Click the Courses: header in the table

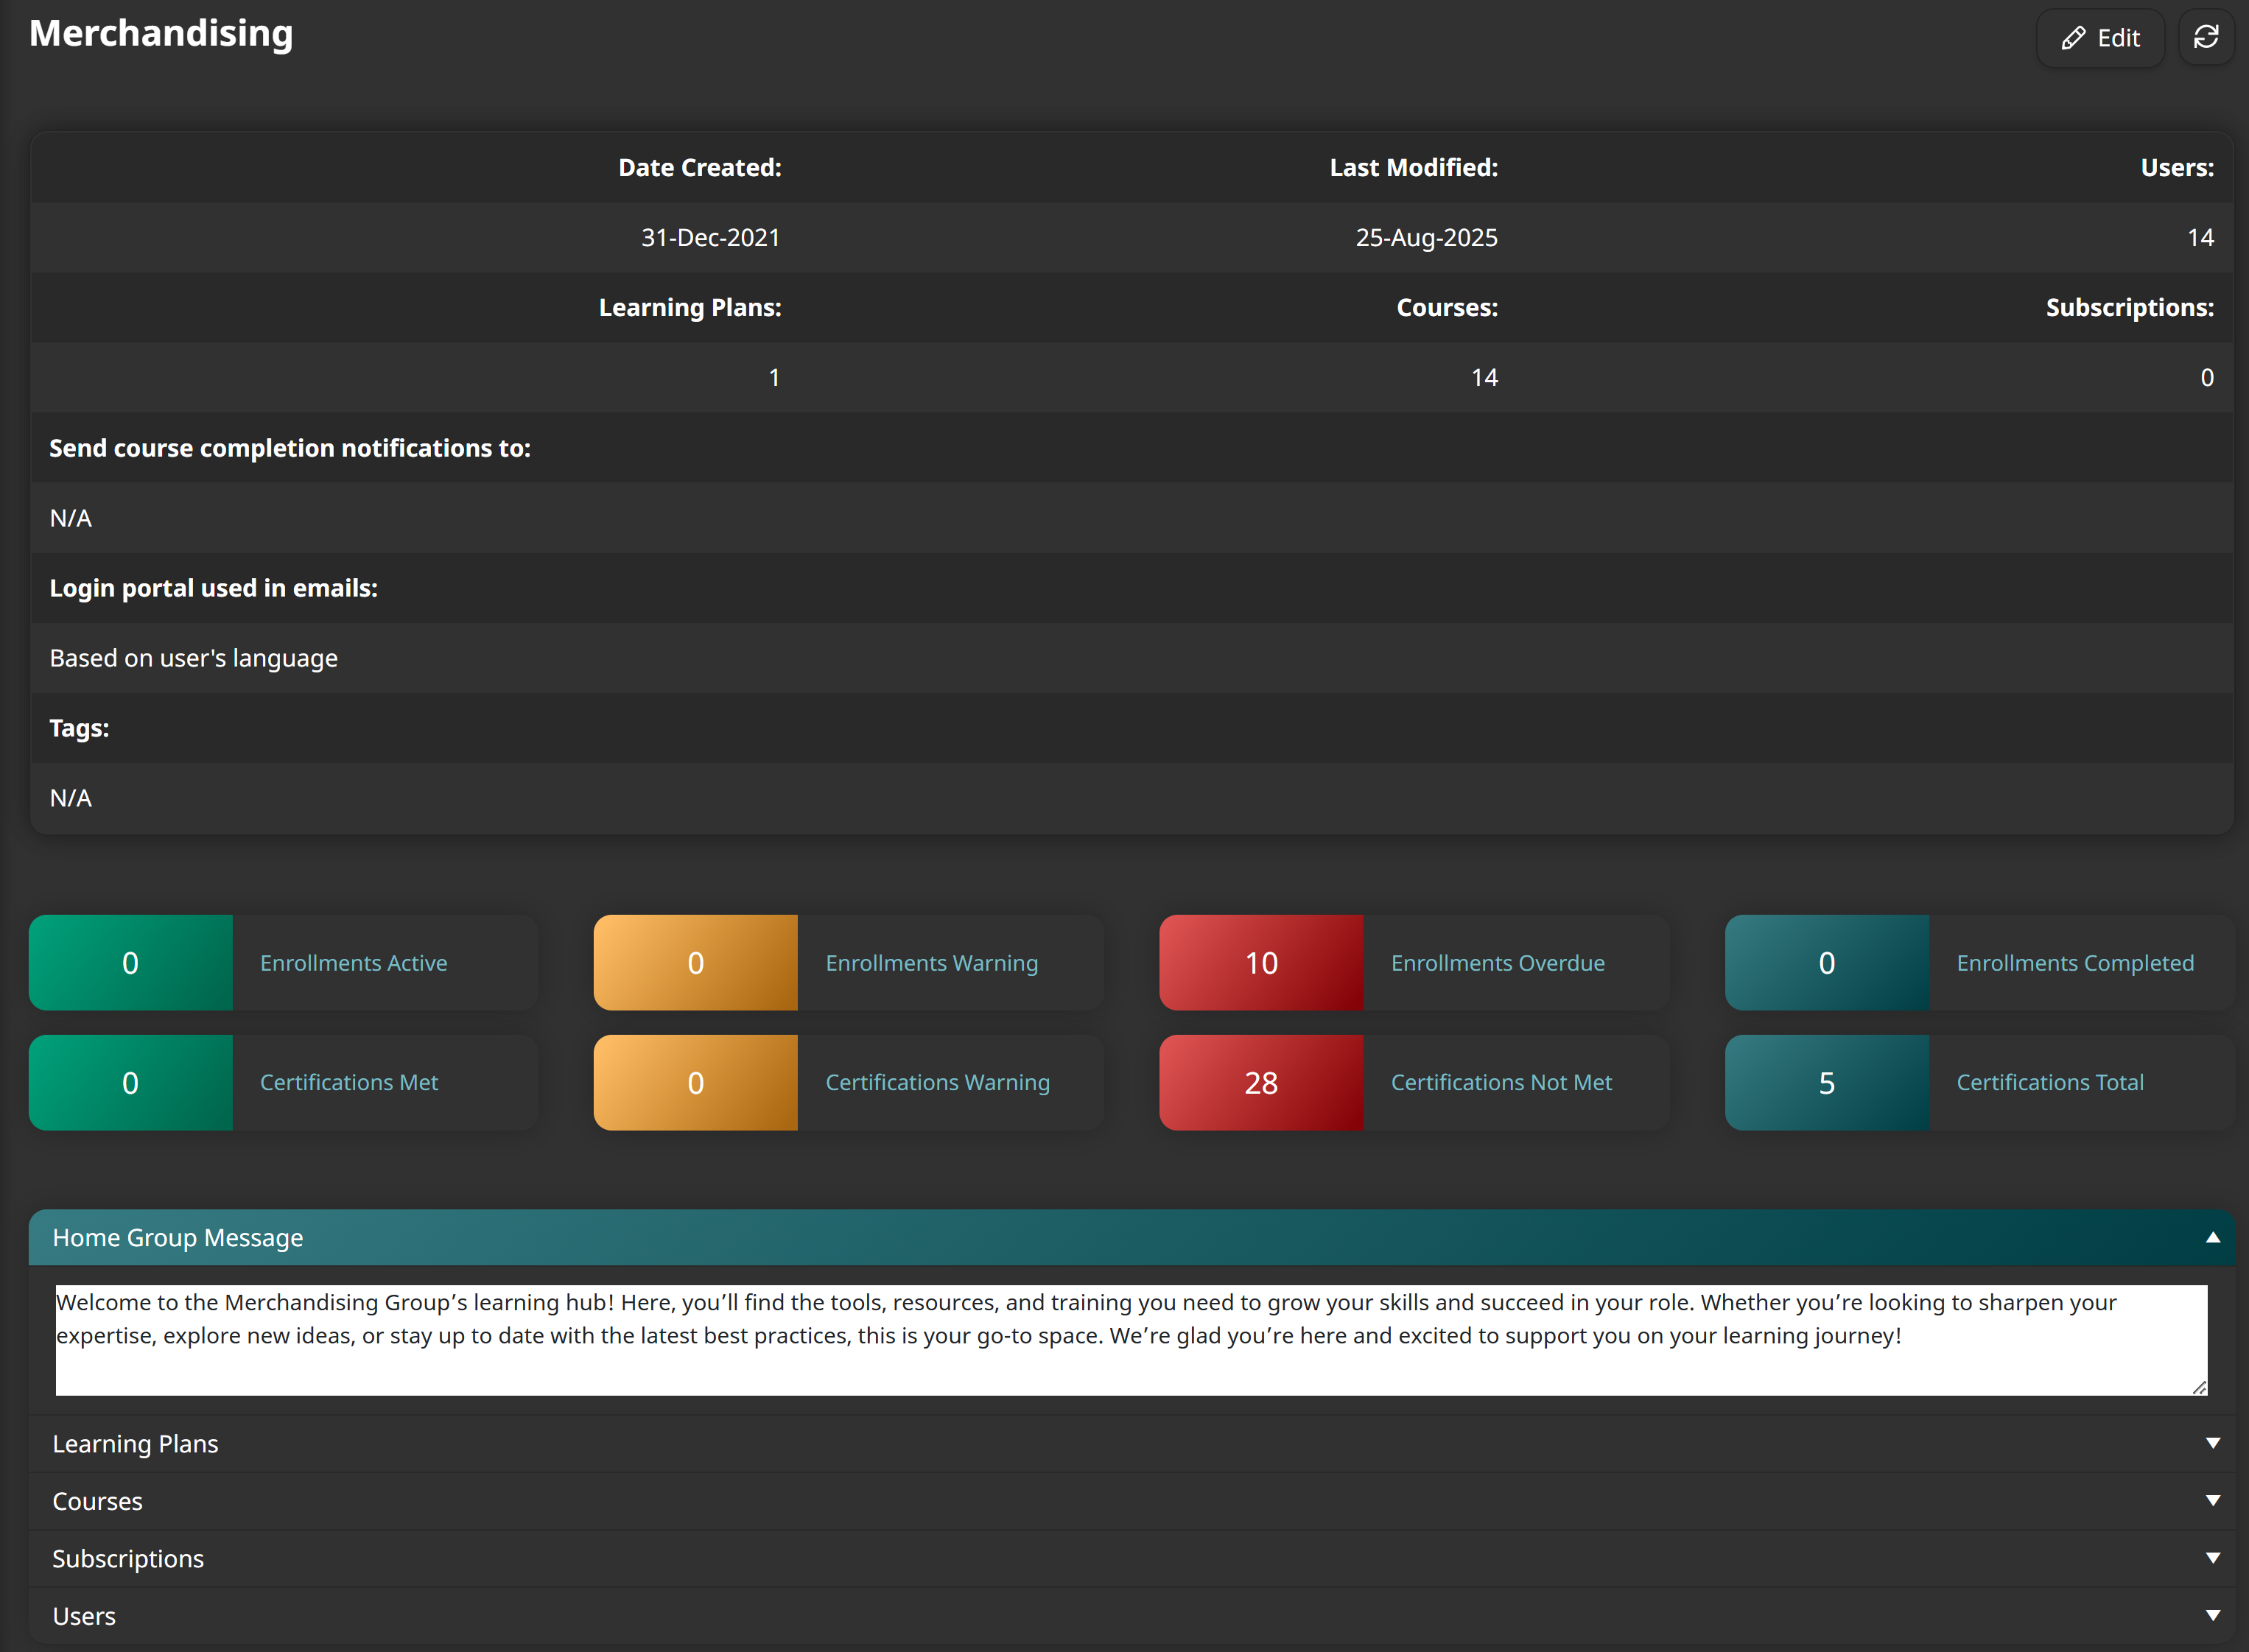click(1447, 307)
